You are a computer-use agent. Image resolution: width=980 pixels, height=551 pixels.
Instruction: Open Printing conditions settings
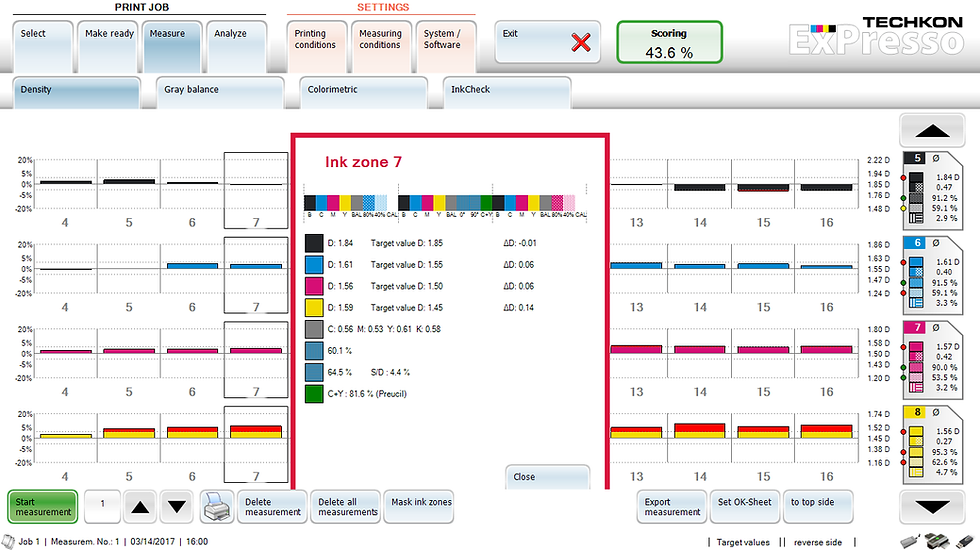[317, 47]
